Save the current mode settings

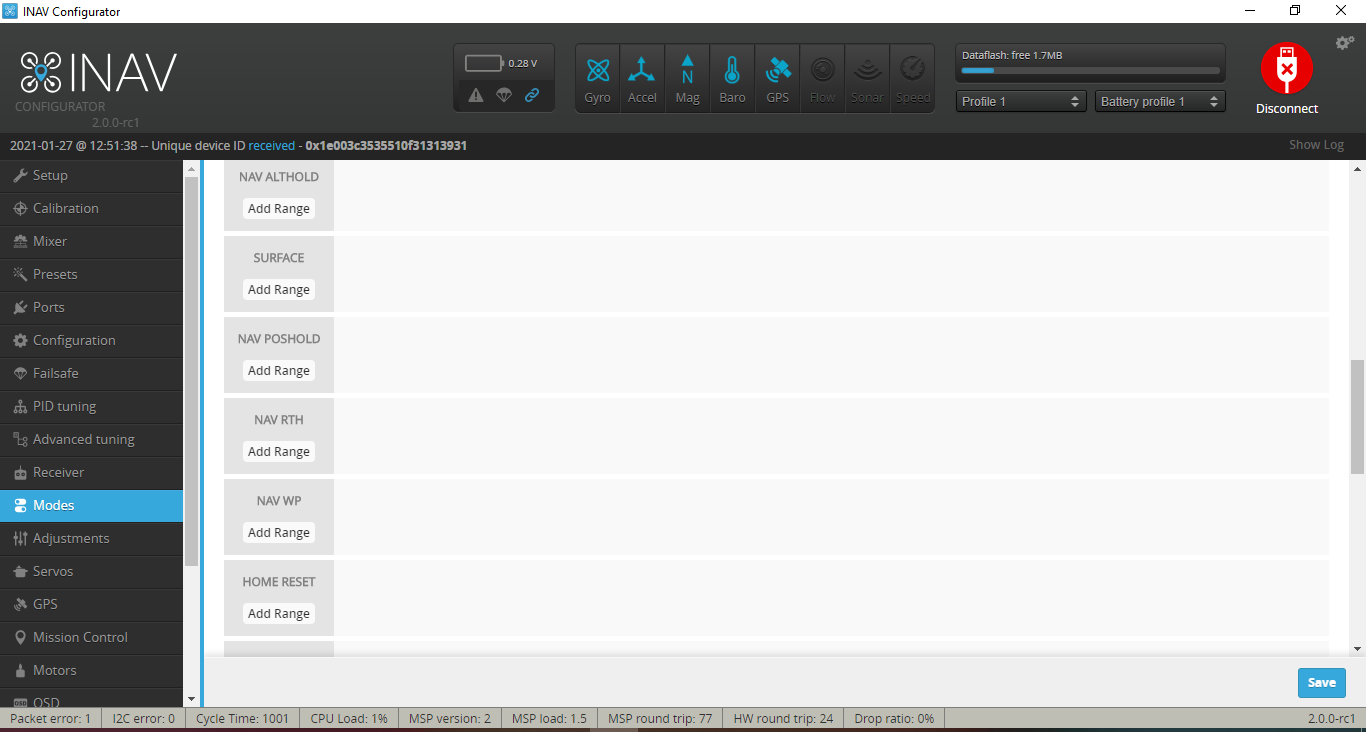[1321, 682]
